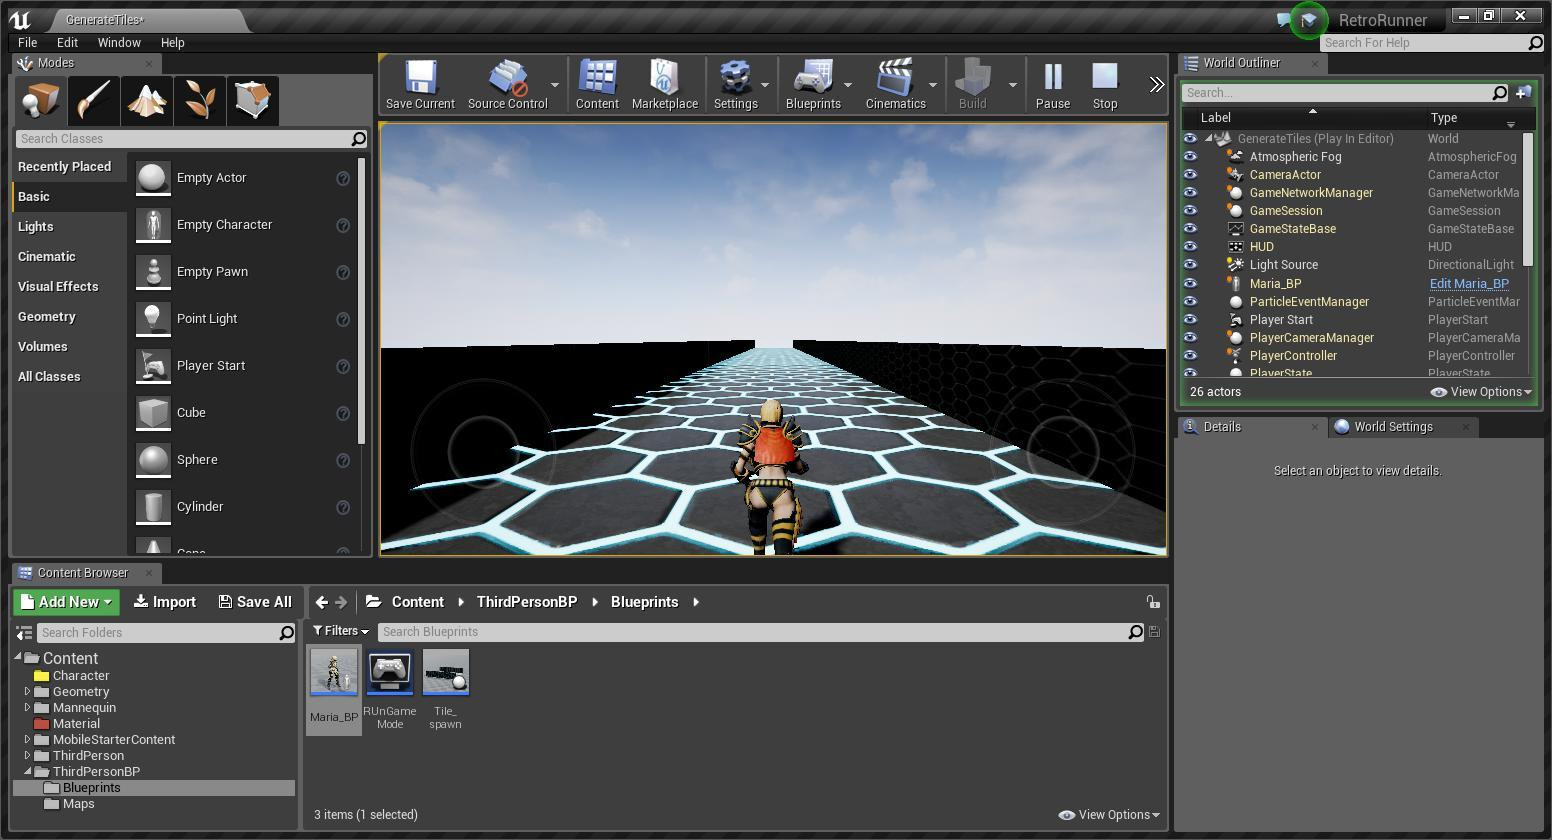This screenshot has height=840, width=1552.
Task: Click the Blueprints toolbar button
Action: point(813,84)
